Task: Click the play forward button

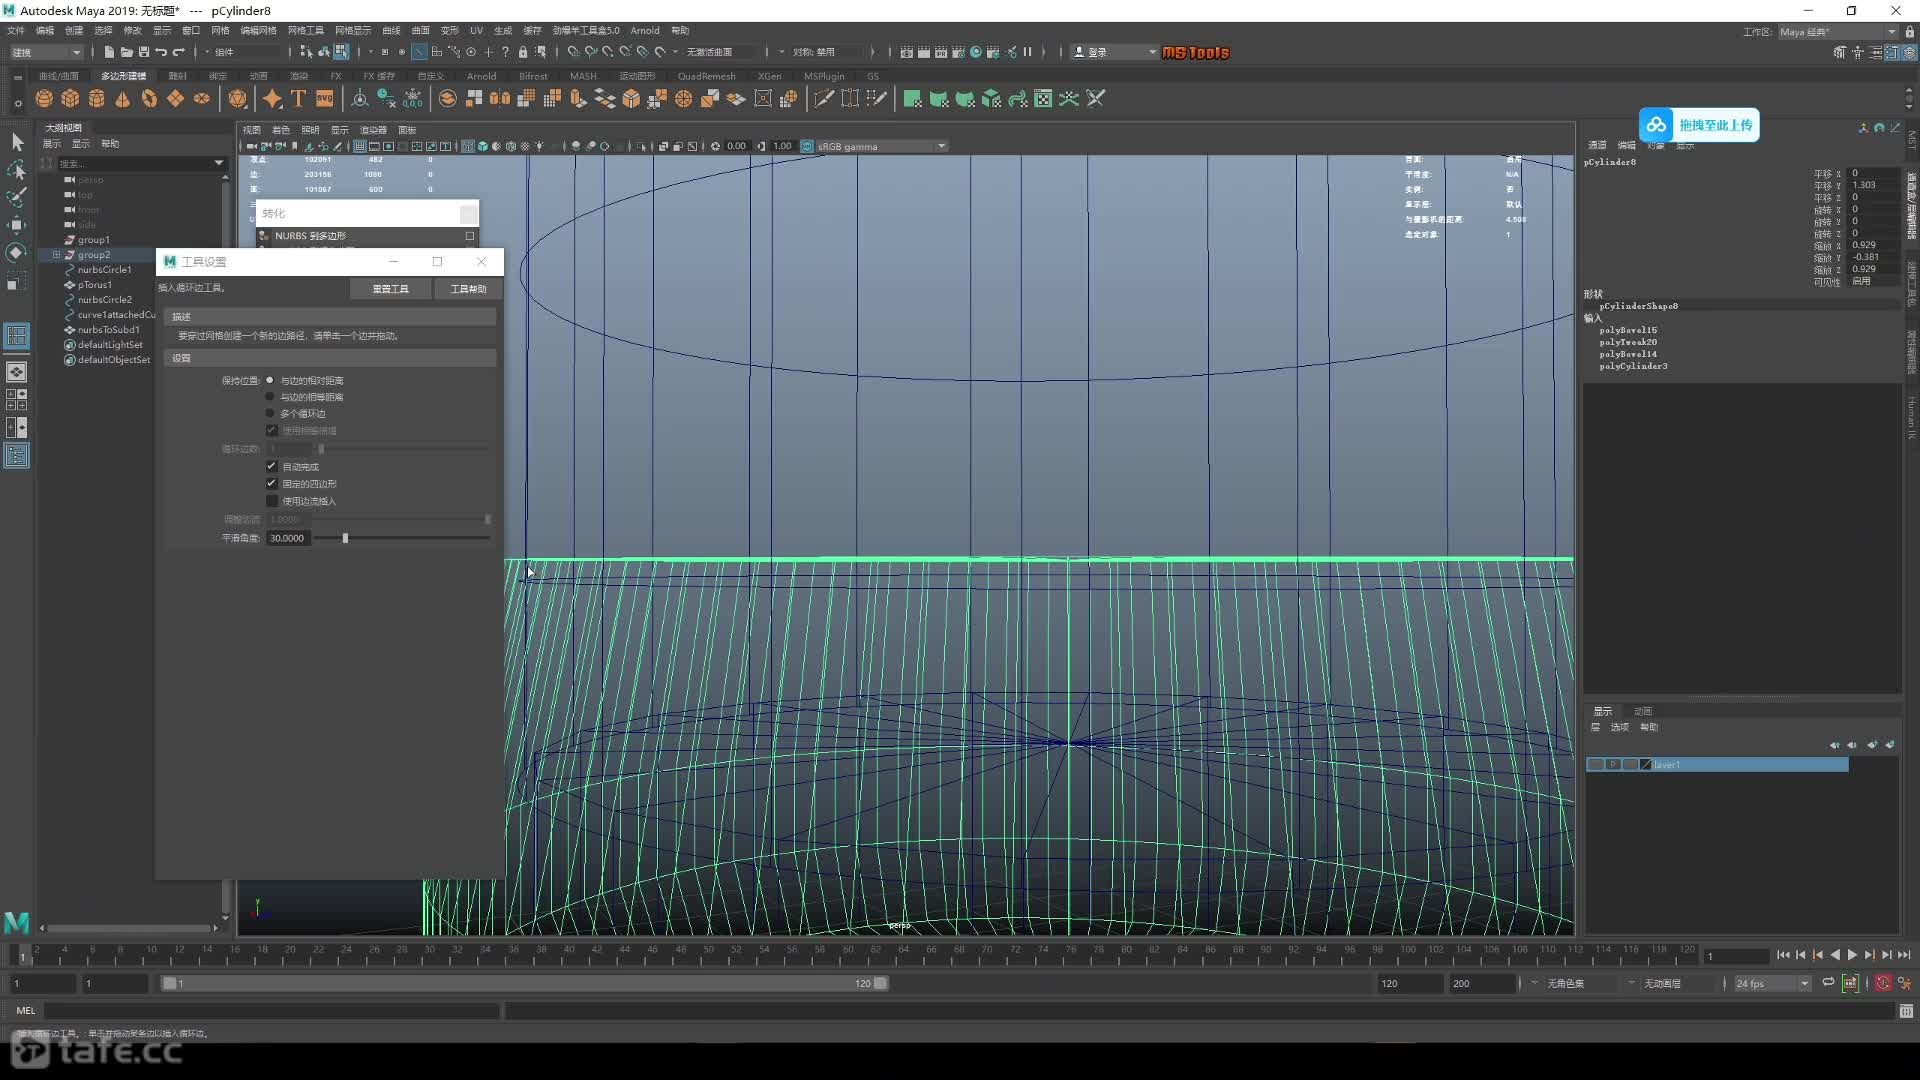Action: [1852, 956]
